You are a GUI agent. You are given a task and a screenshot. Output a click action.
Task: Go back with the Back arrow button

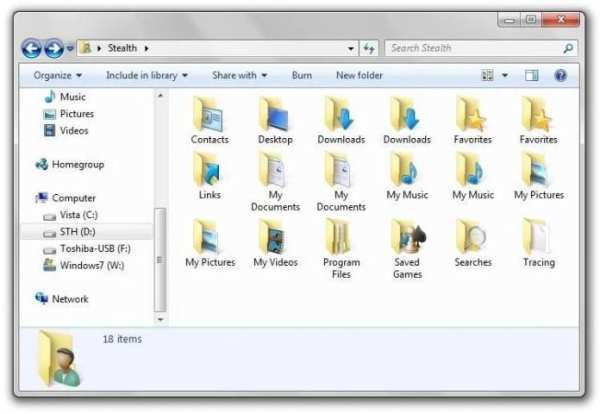(31, 49)
